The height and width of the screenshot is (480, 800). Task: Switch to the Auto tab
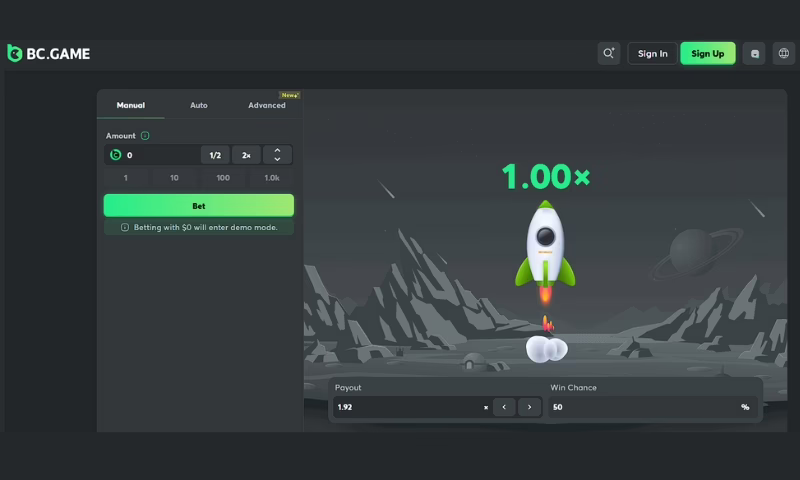tap(198, 105)
